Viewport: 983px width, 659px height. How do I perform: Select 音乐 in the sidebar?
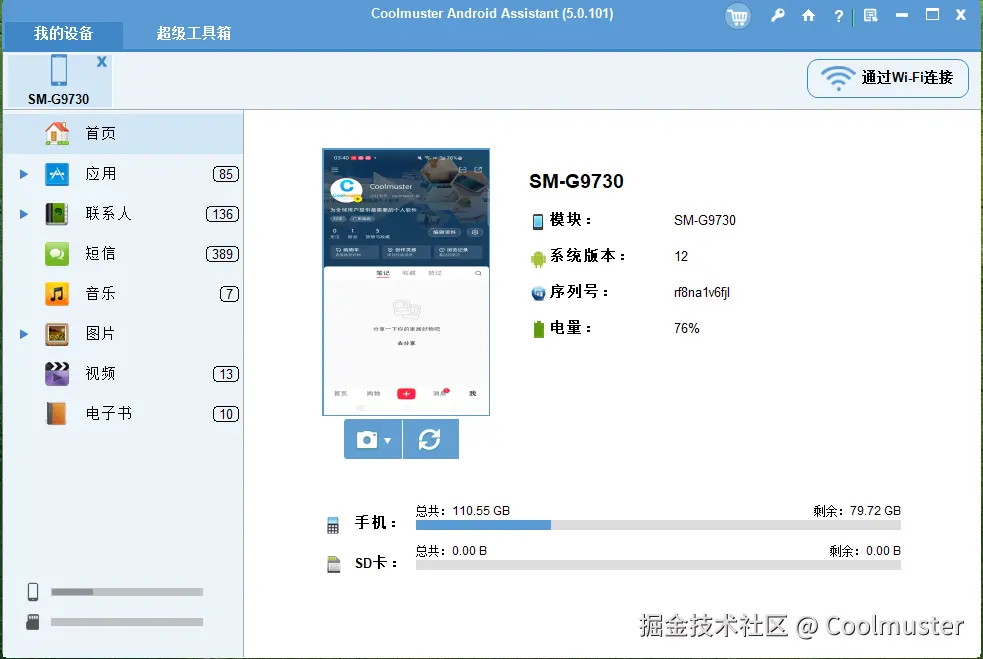[x=100, y=293]
